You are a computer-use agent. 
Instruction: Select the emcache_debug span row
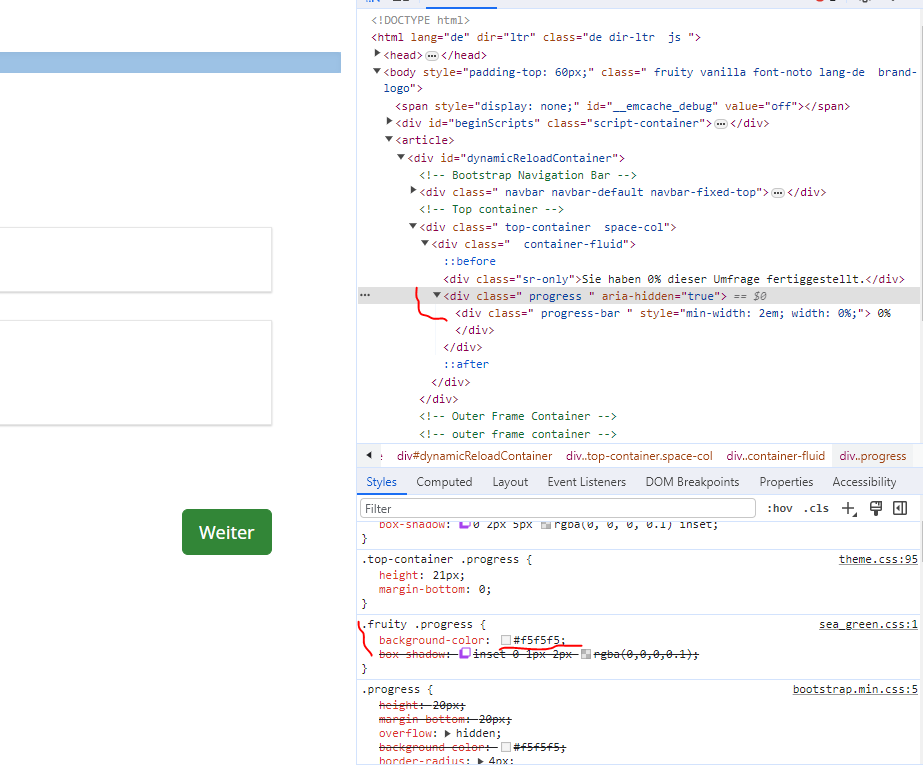tap(623, 107)
